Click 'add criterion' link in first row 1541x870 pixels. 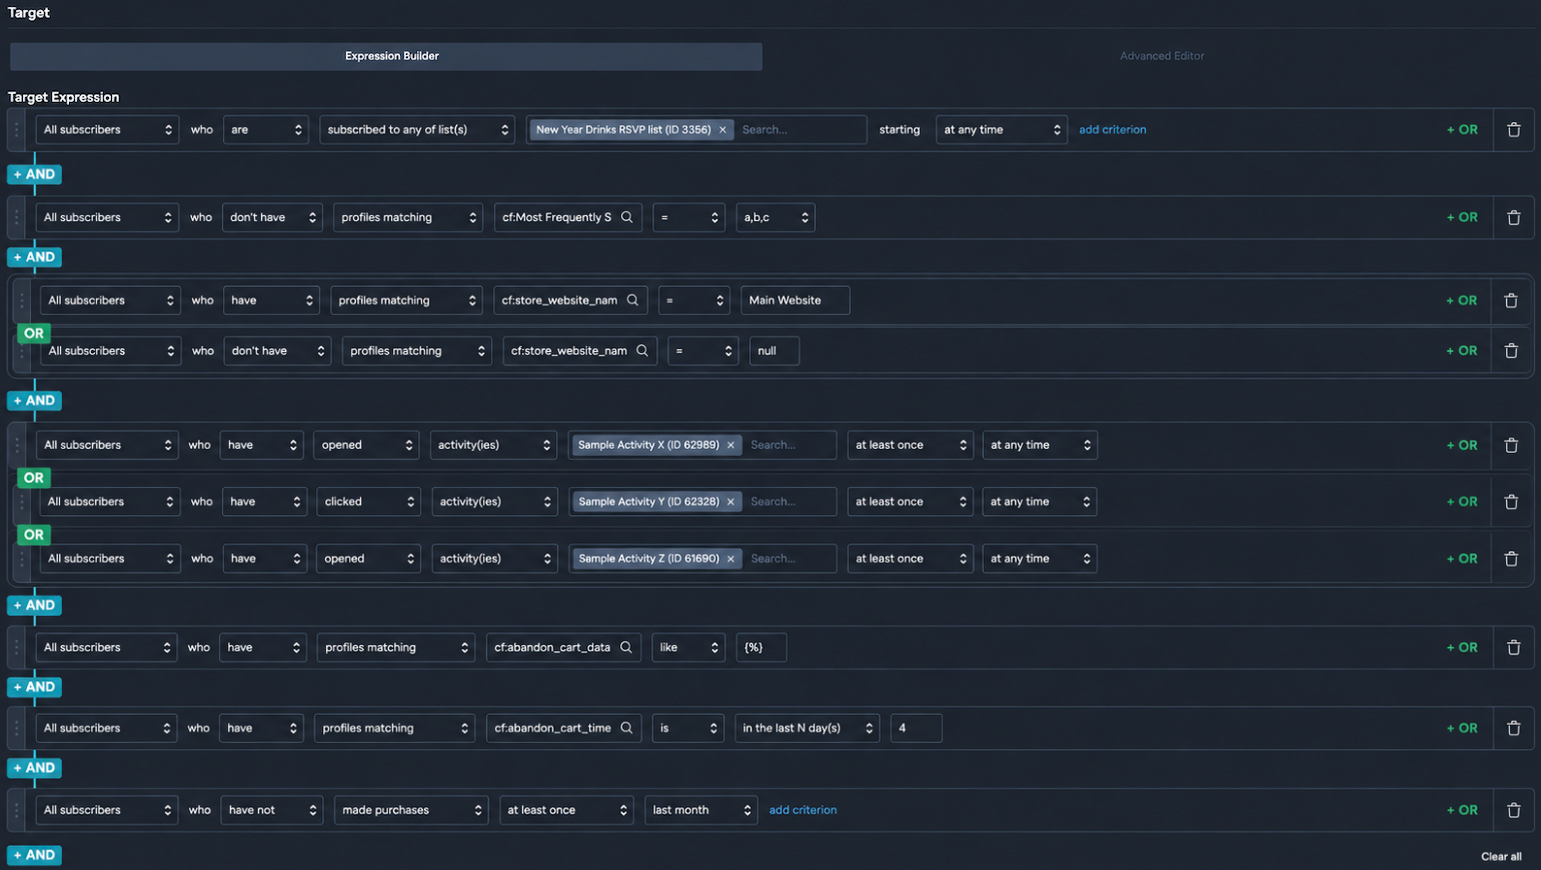pos(1112,130)
